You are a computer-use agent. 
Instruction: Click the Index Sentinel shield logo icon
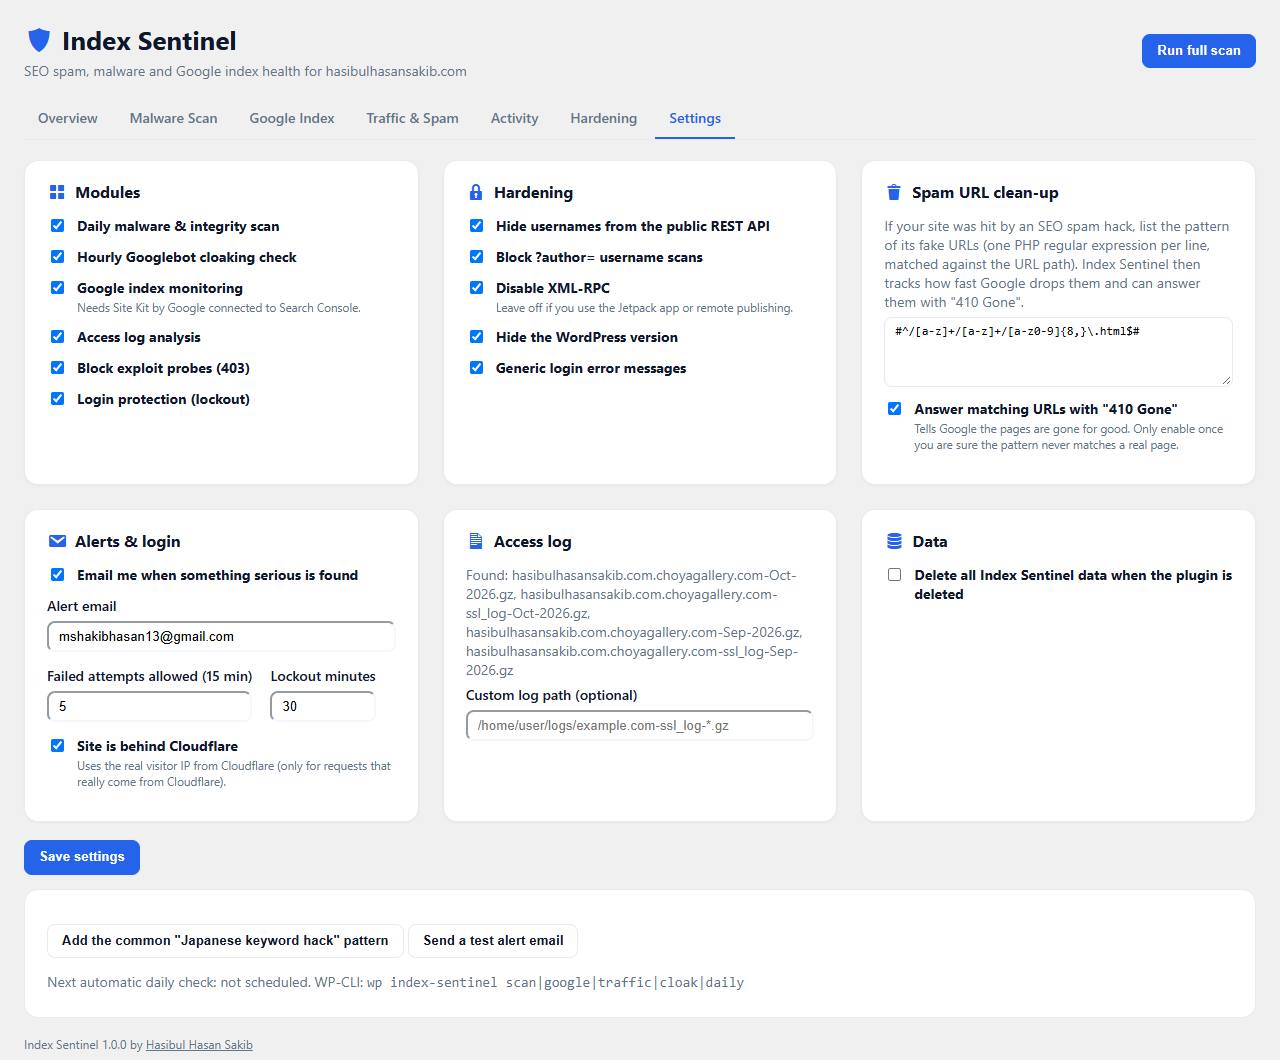[x=39, y=40]
